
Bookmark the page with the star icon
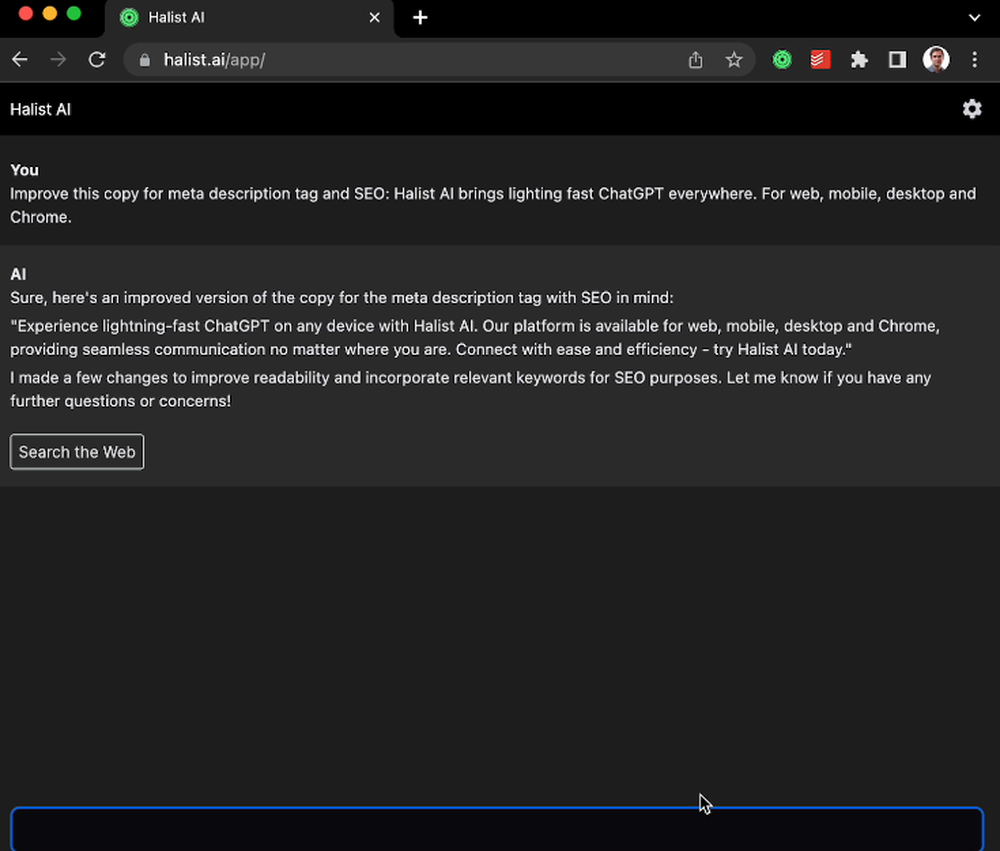[x=734, y=59]
